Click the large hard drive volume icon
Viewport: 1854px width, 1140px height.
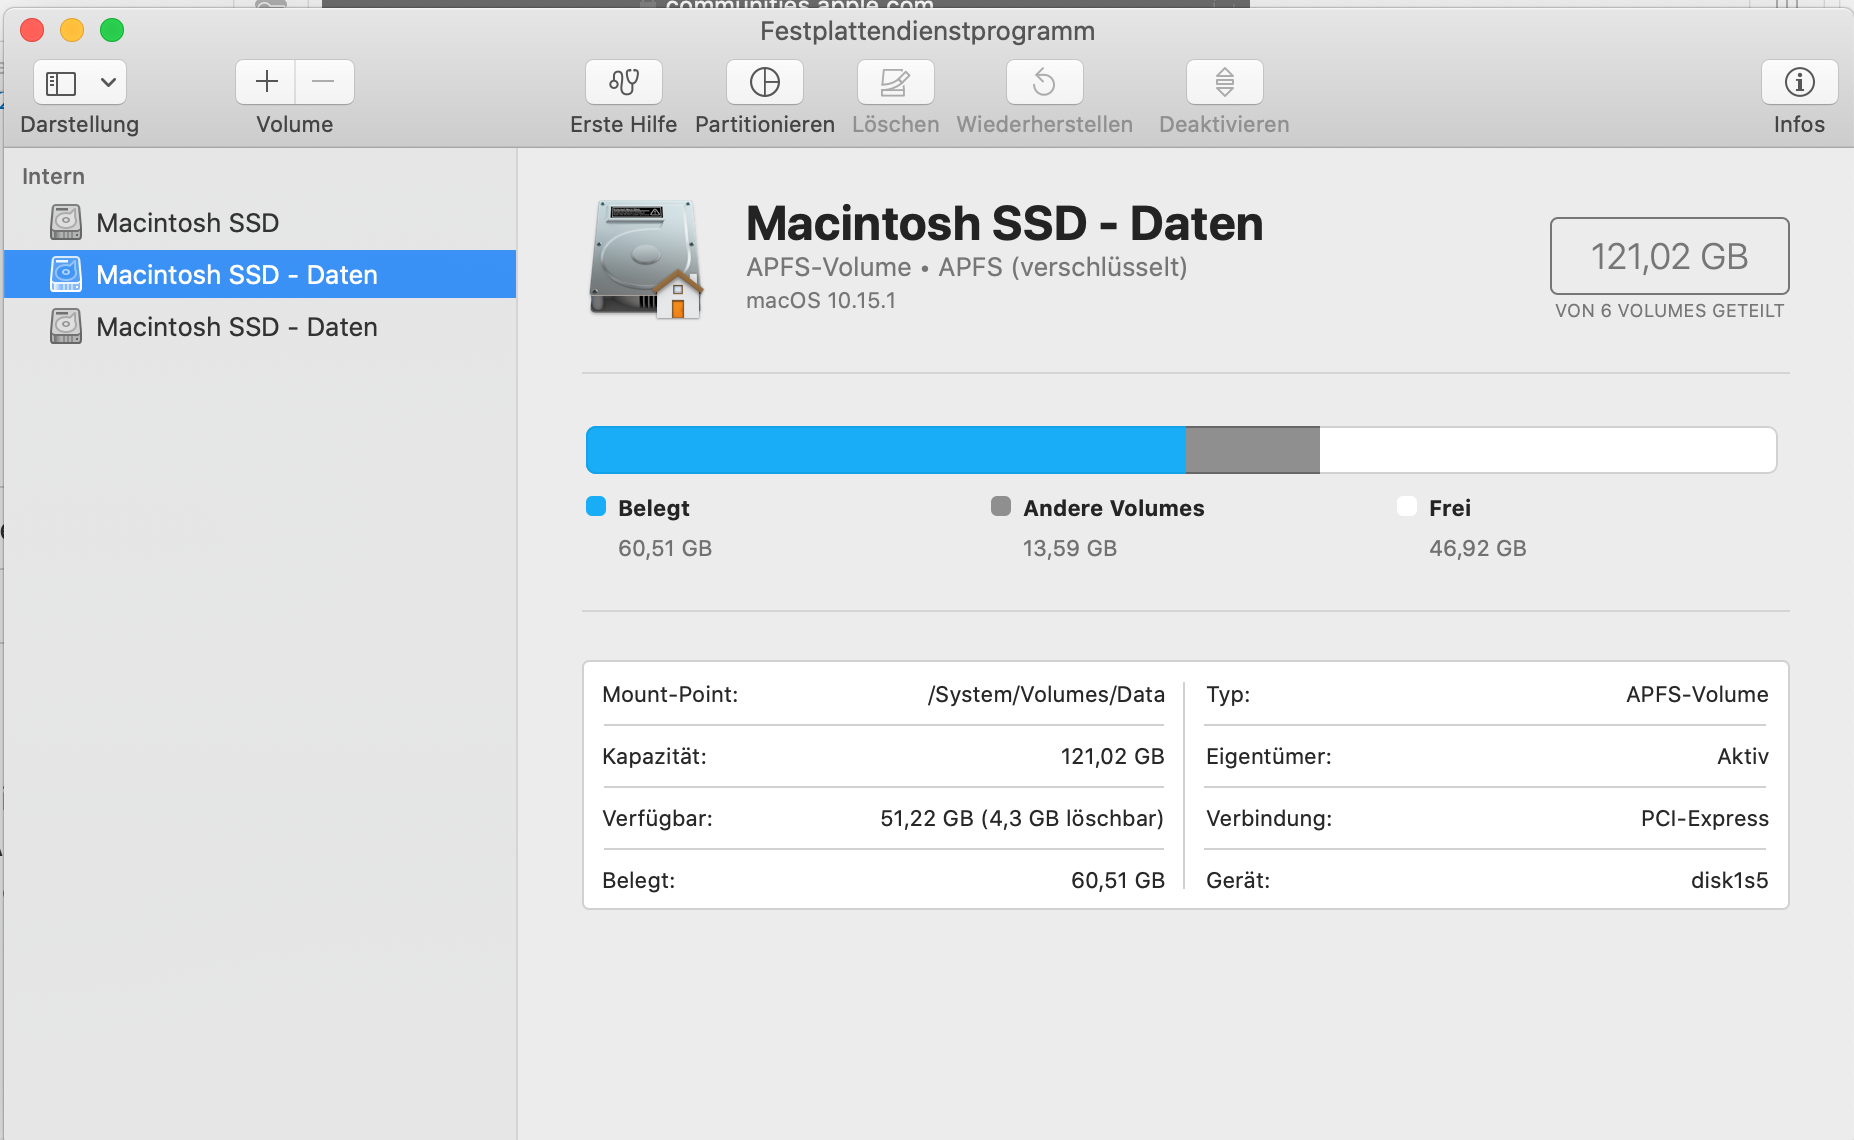tap(646, 260)
